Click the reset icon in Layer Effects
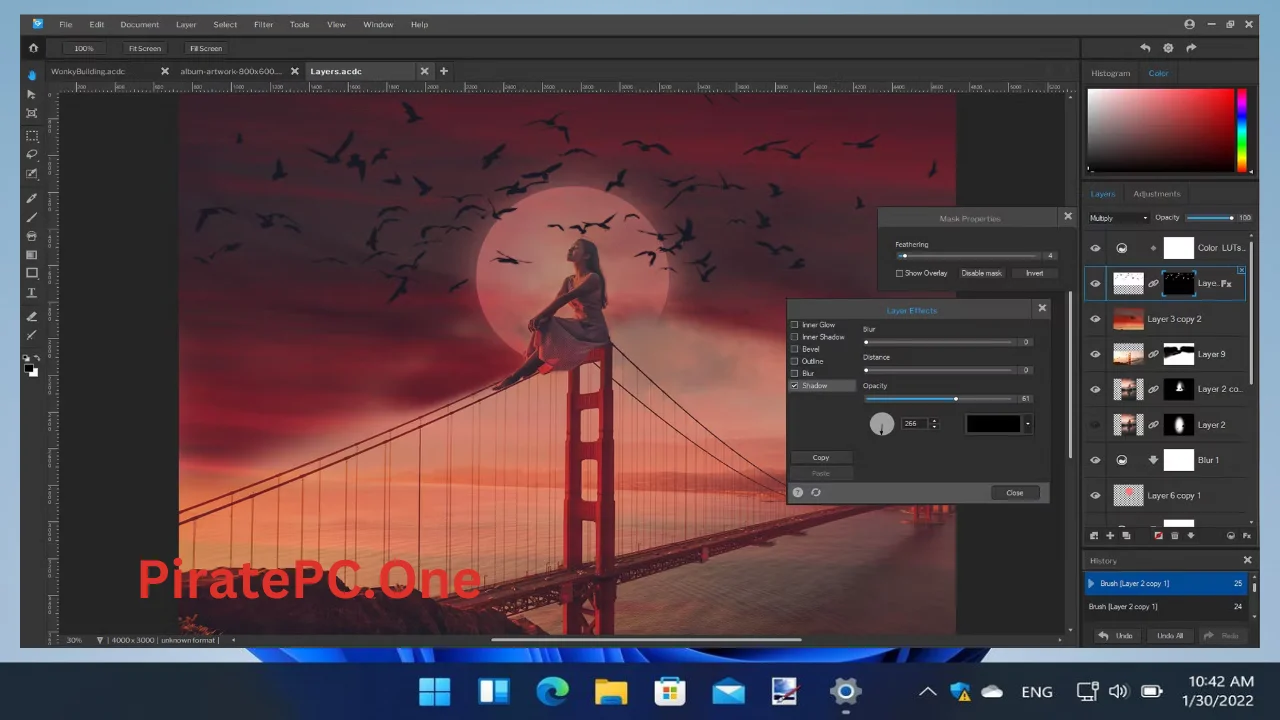 (816, 492)
